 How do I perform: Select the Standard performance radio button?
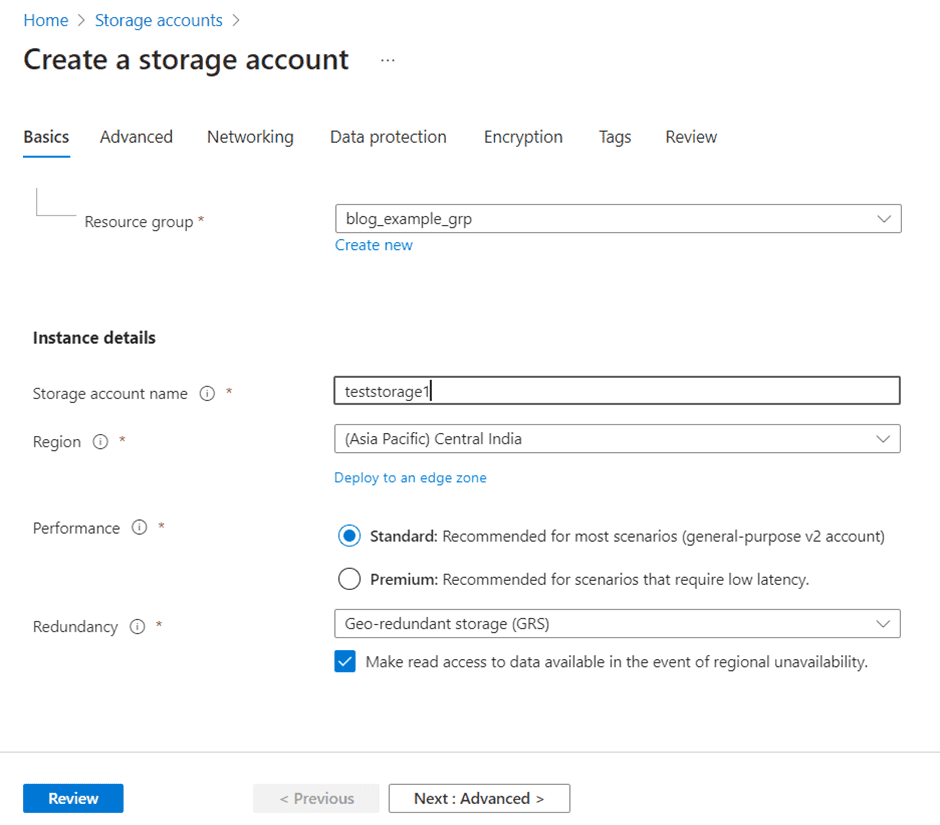(x=349, y=536)
